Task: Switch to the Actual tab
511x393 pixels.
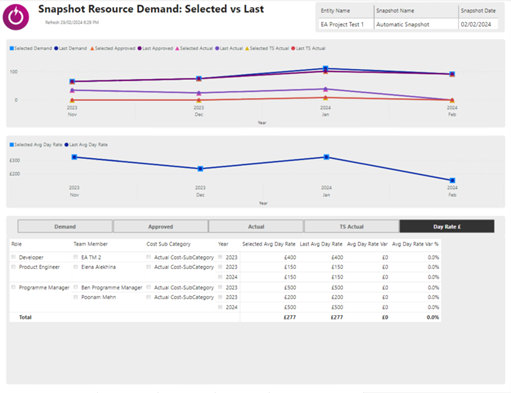Action: pyautogui.click(x=256, y=226)
